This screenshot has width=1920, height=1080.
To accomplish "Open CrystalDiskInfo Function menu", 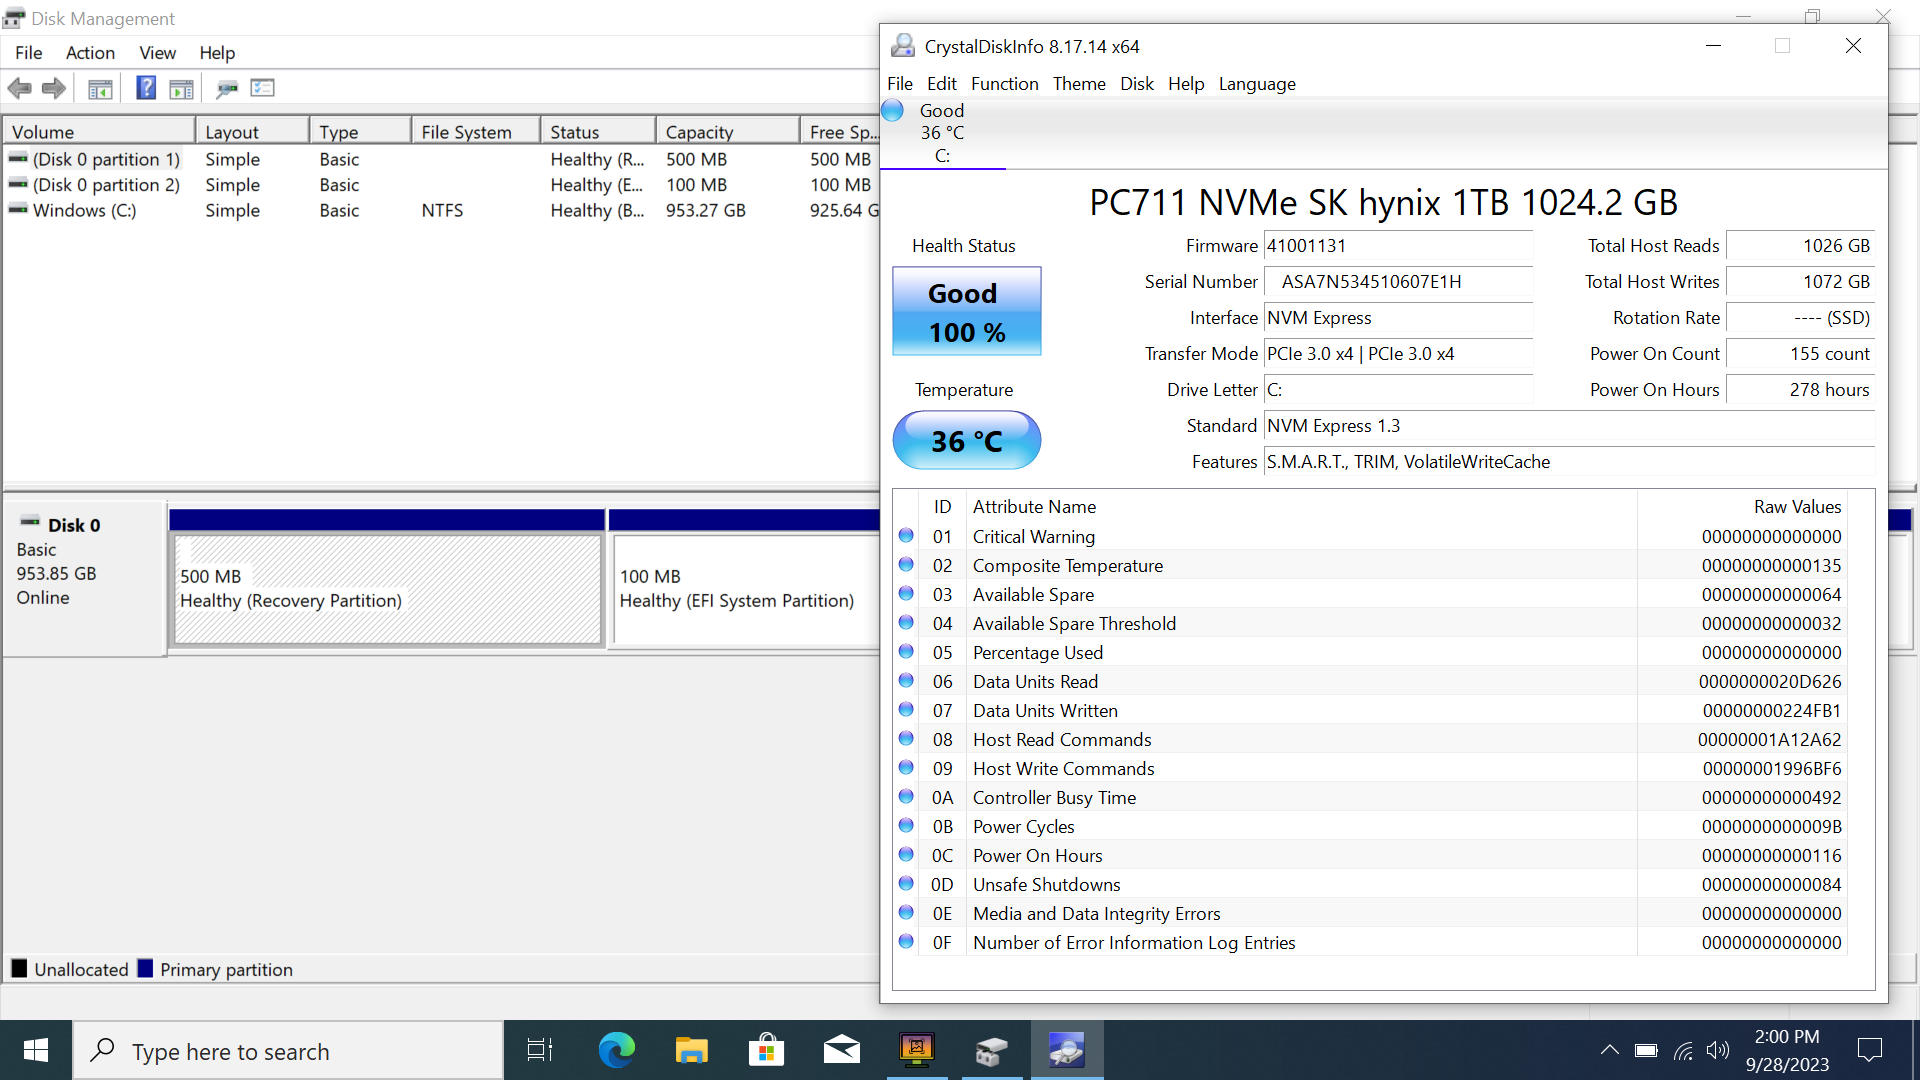I will tap(1004, 84).
